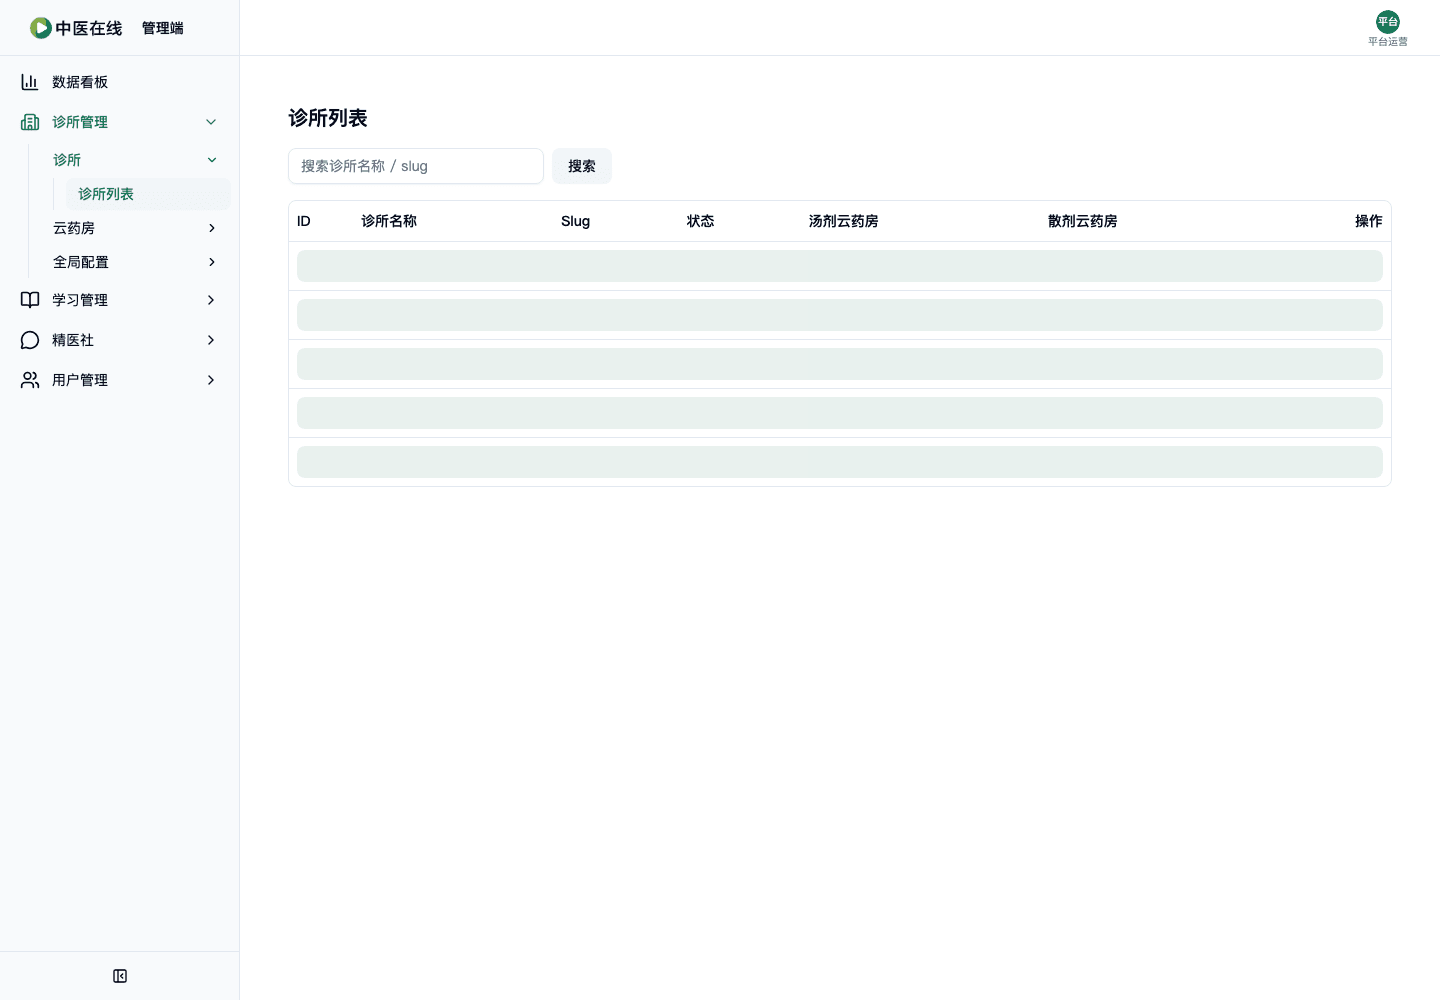Collapse the 诊所 submenu chevron
The image size is (1440, 1000).
(212, 160)
